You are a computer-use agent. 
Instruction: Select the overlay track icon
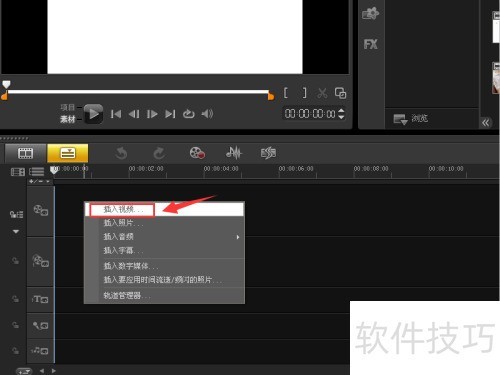40,261
